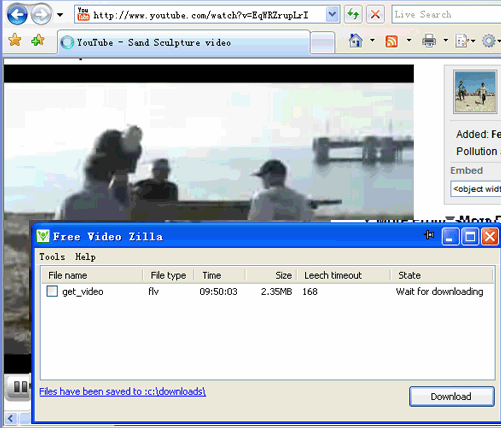Viewport: 501px width, 428px height.
Task: Open the Tools menu in Video Zilla
Action: tap(52, 257)
